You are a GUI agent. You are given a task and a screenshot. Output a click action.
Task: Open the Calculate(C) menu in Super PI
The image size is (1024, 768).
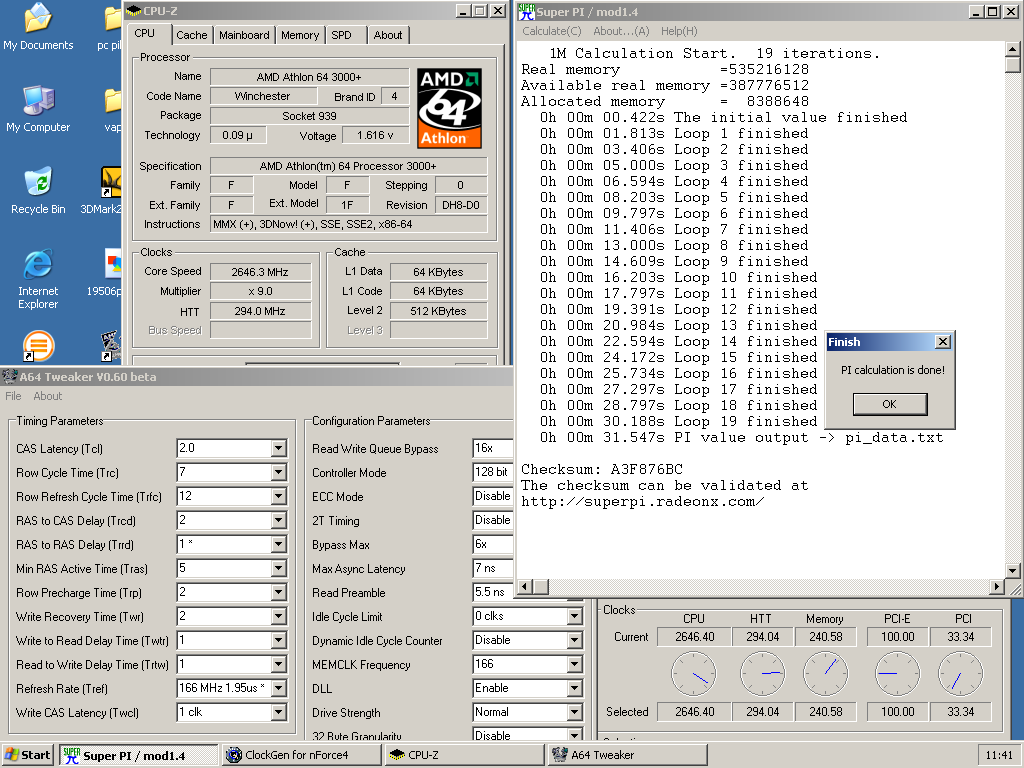coord(552,31)
